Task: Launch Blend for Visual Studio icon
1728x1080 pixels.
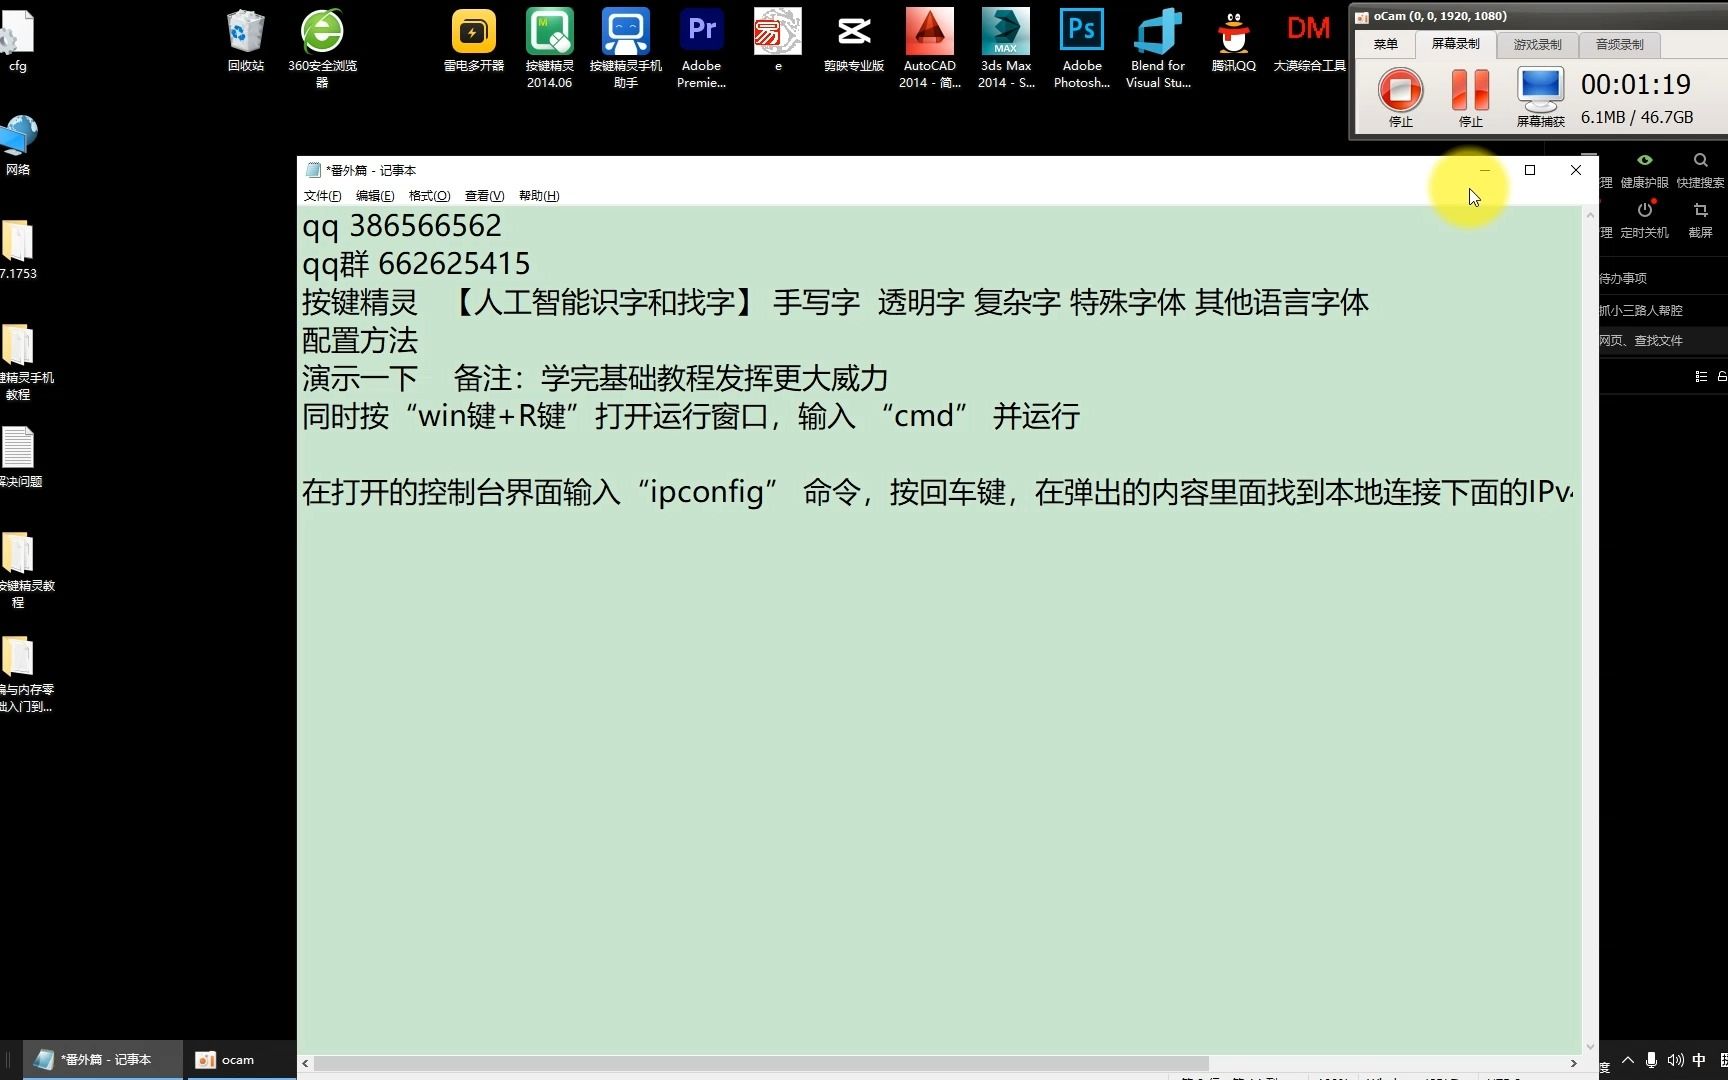Action: [x=1158, y=48]
